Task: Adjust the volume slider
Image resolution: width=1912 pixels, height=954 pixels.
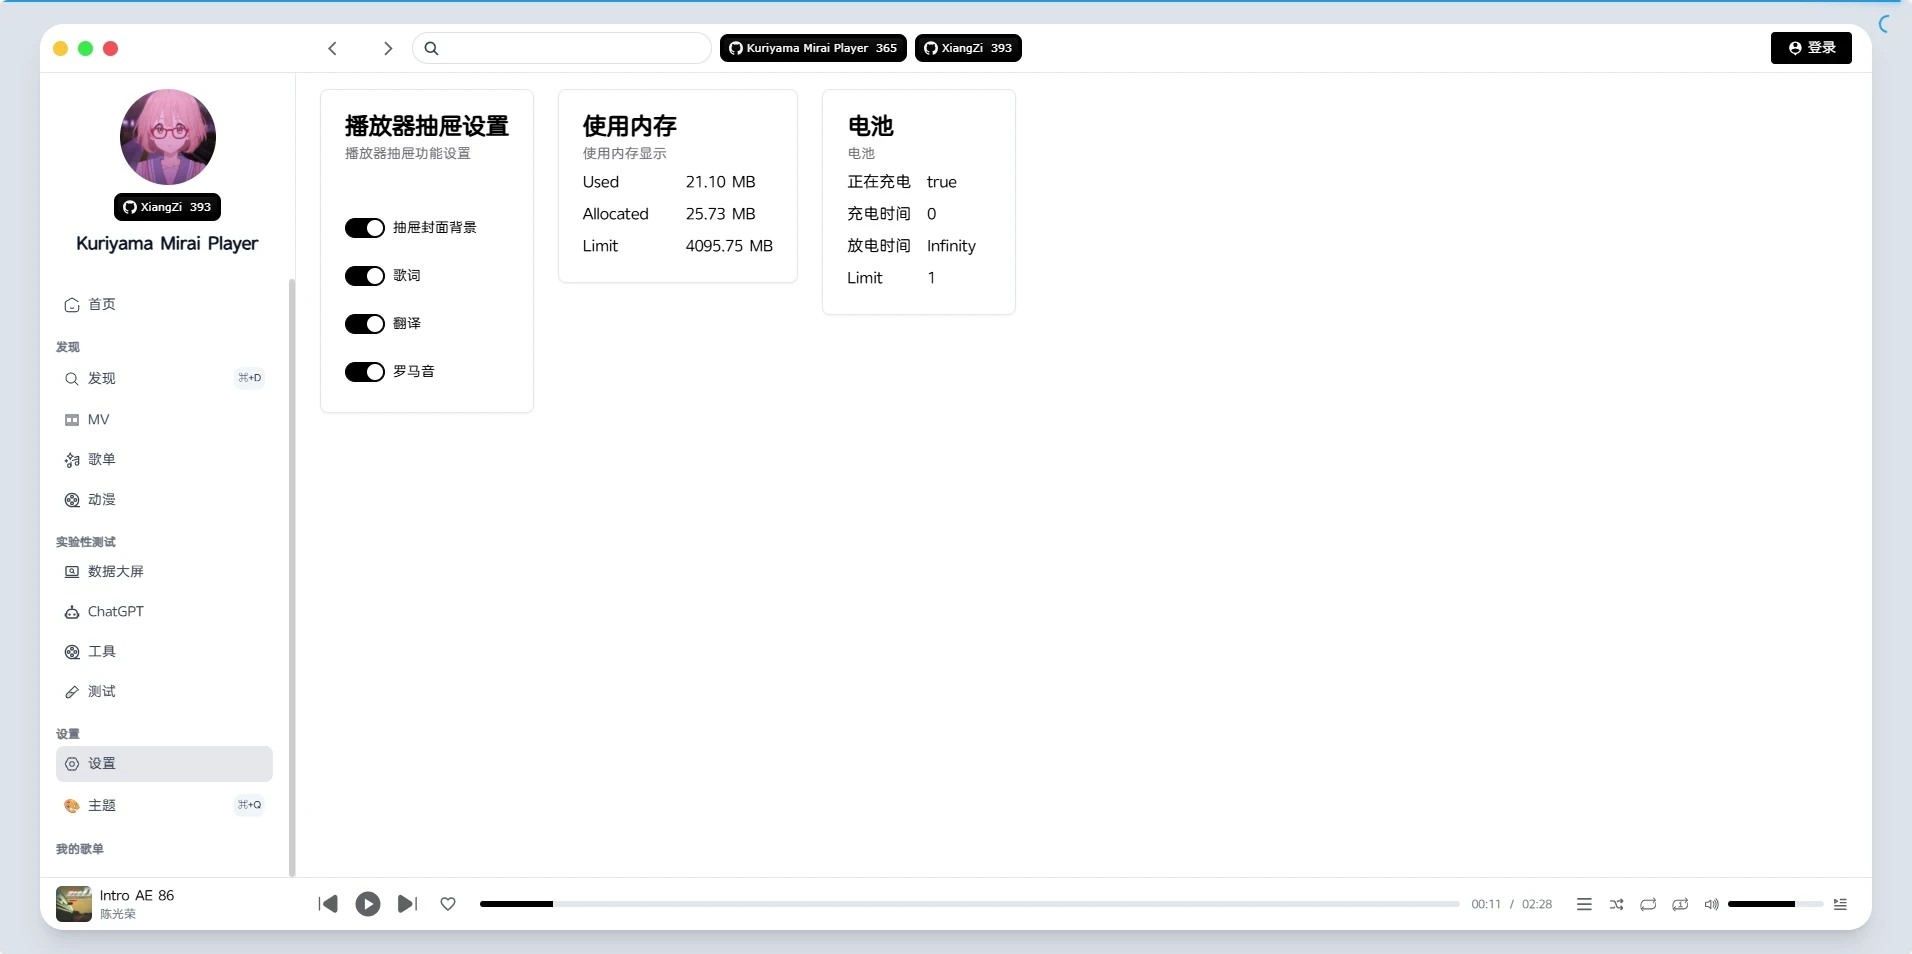Action: pos(1775,904)
